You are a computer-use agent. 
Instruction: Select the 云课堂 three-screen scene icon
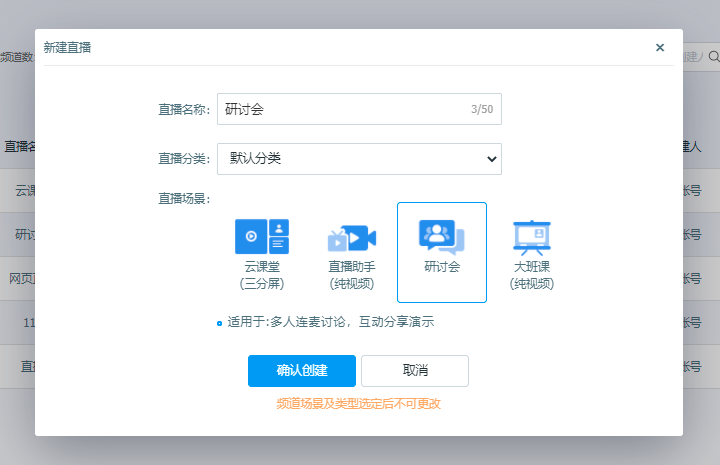coord(262,236)
